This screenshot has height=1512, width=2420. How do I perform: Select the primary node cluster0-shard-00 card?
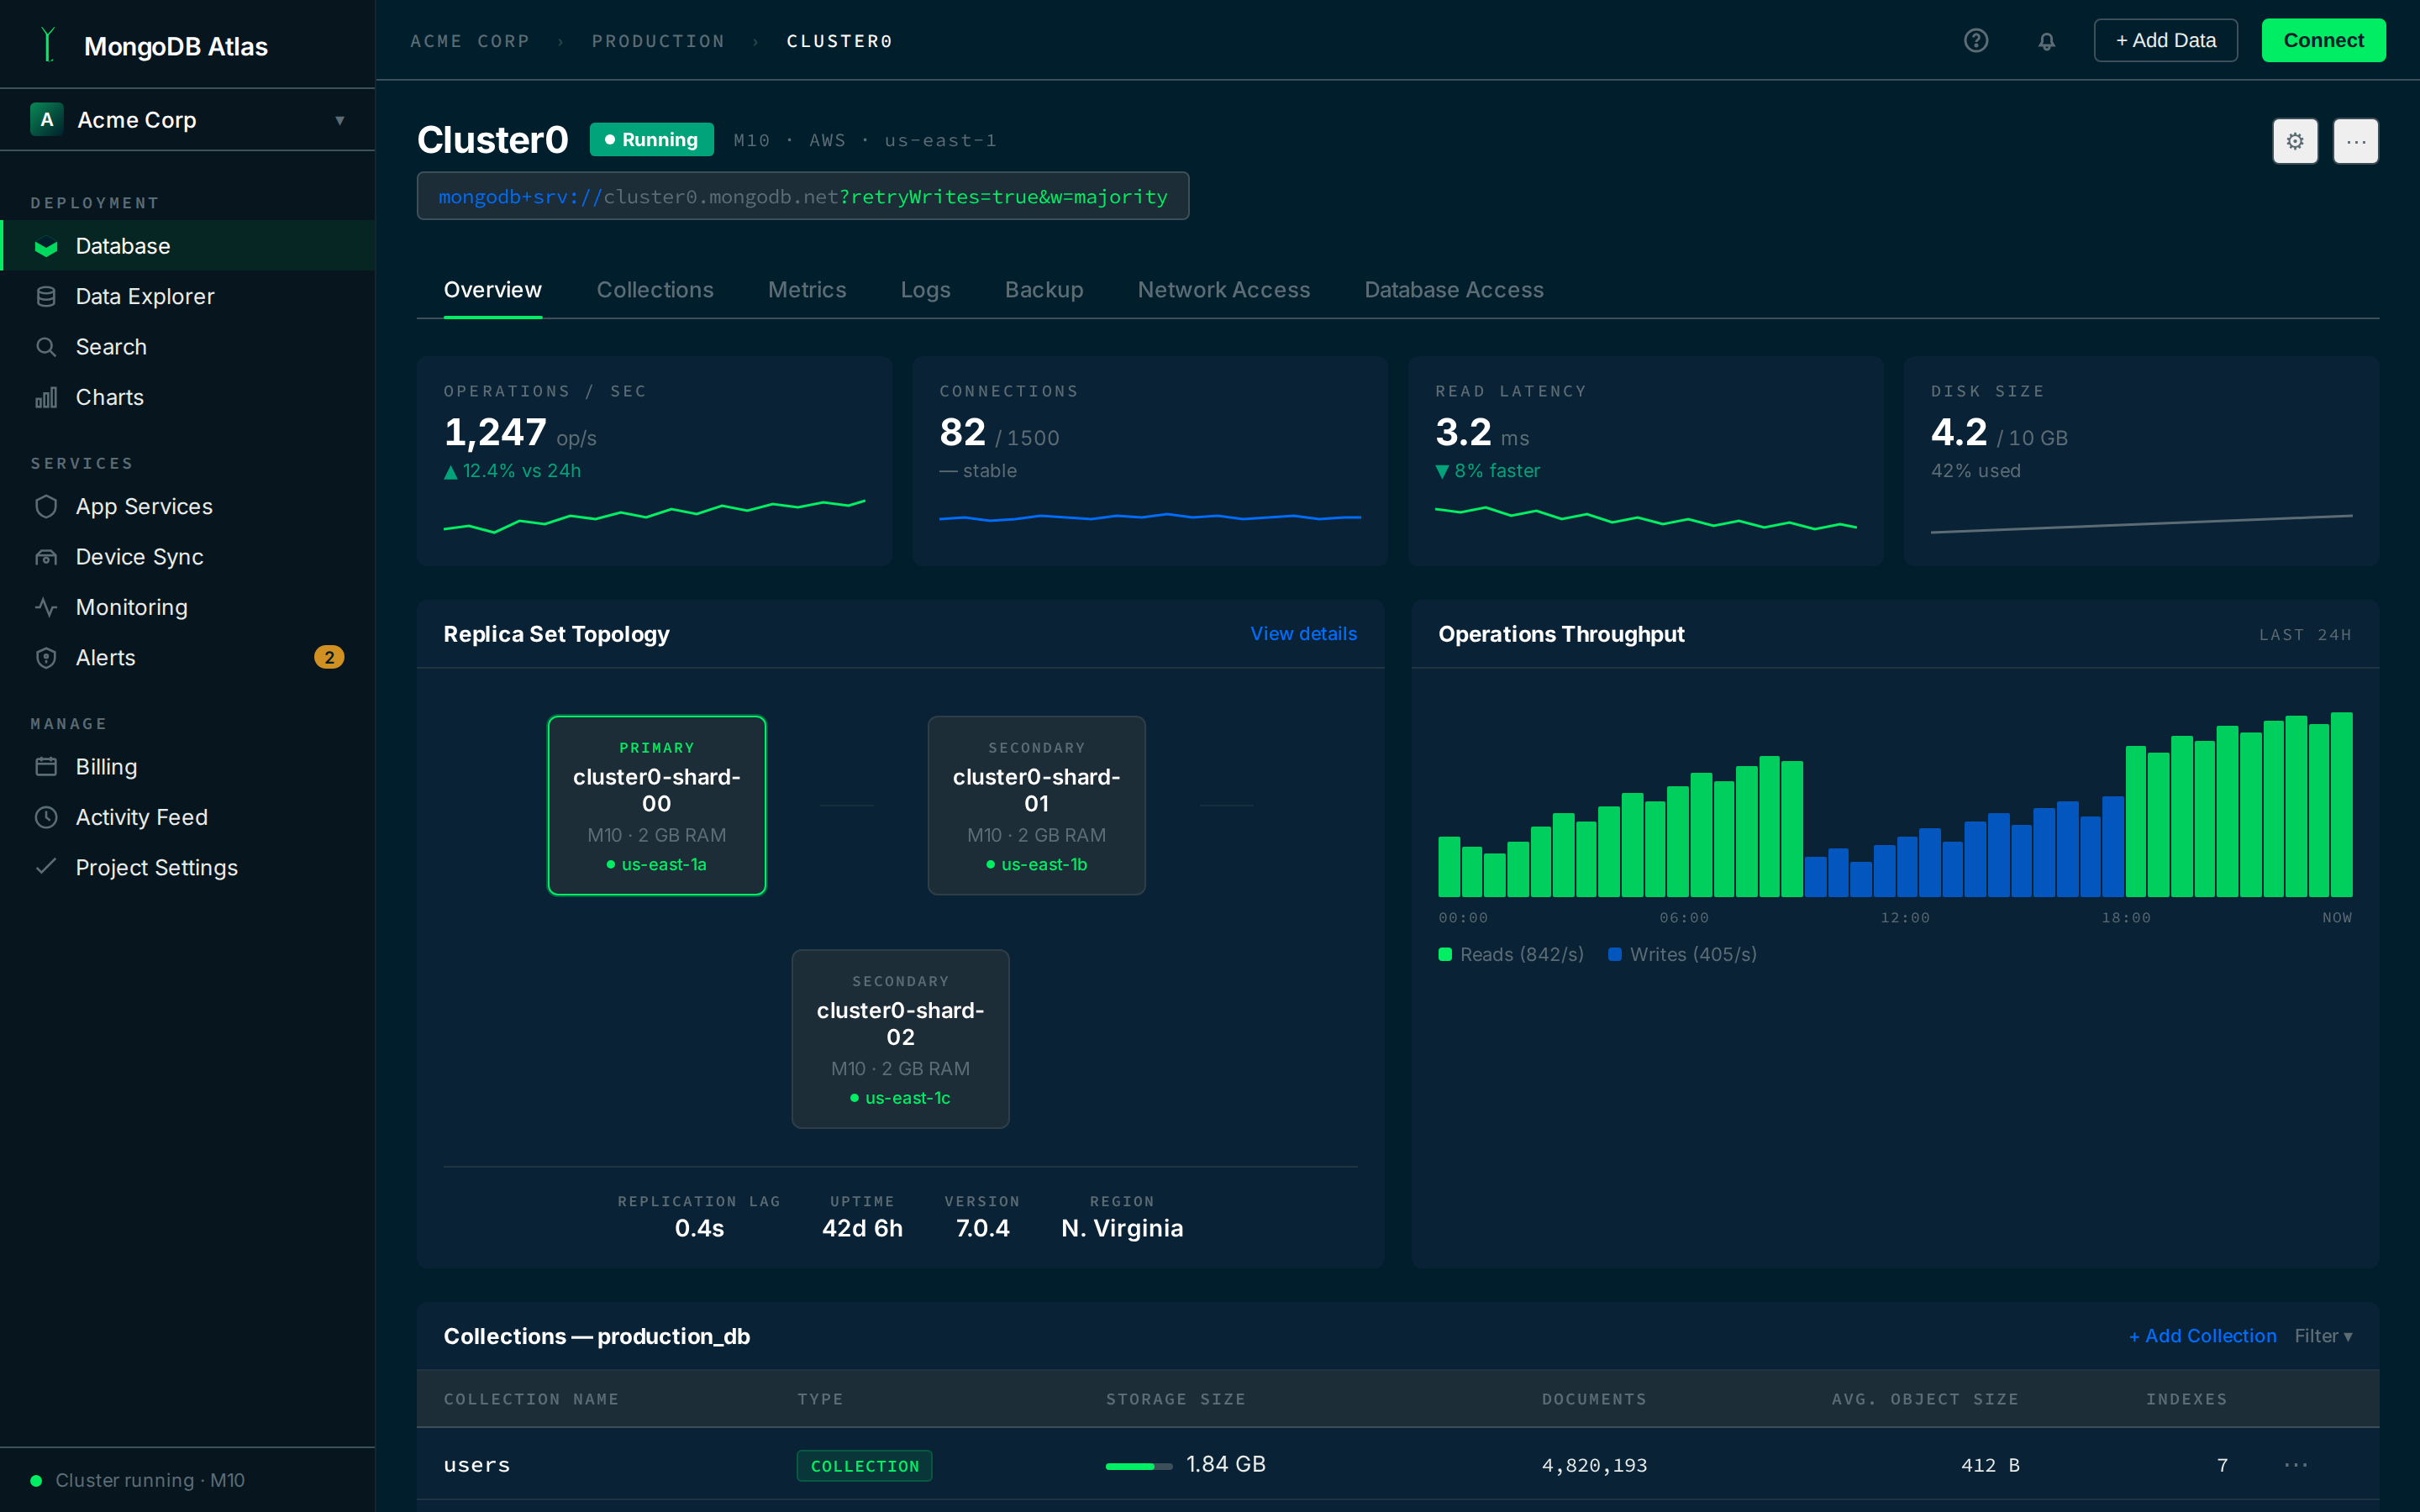(657, 805)
